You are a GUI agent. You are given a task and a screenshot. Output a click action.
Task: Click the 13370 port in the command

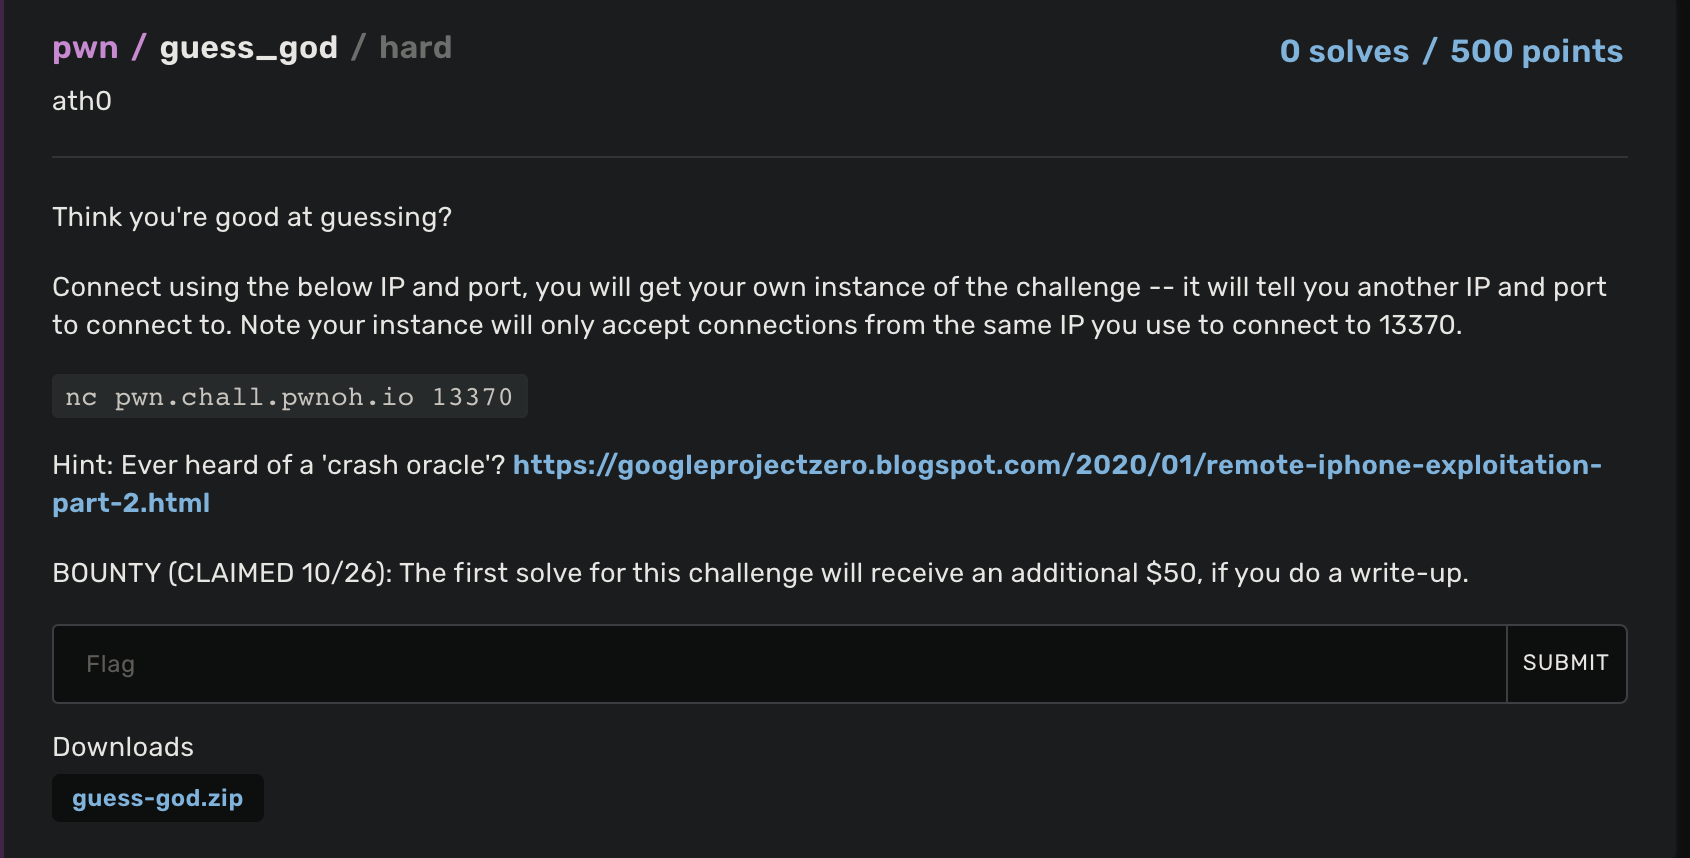tap(472, 397)
